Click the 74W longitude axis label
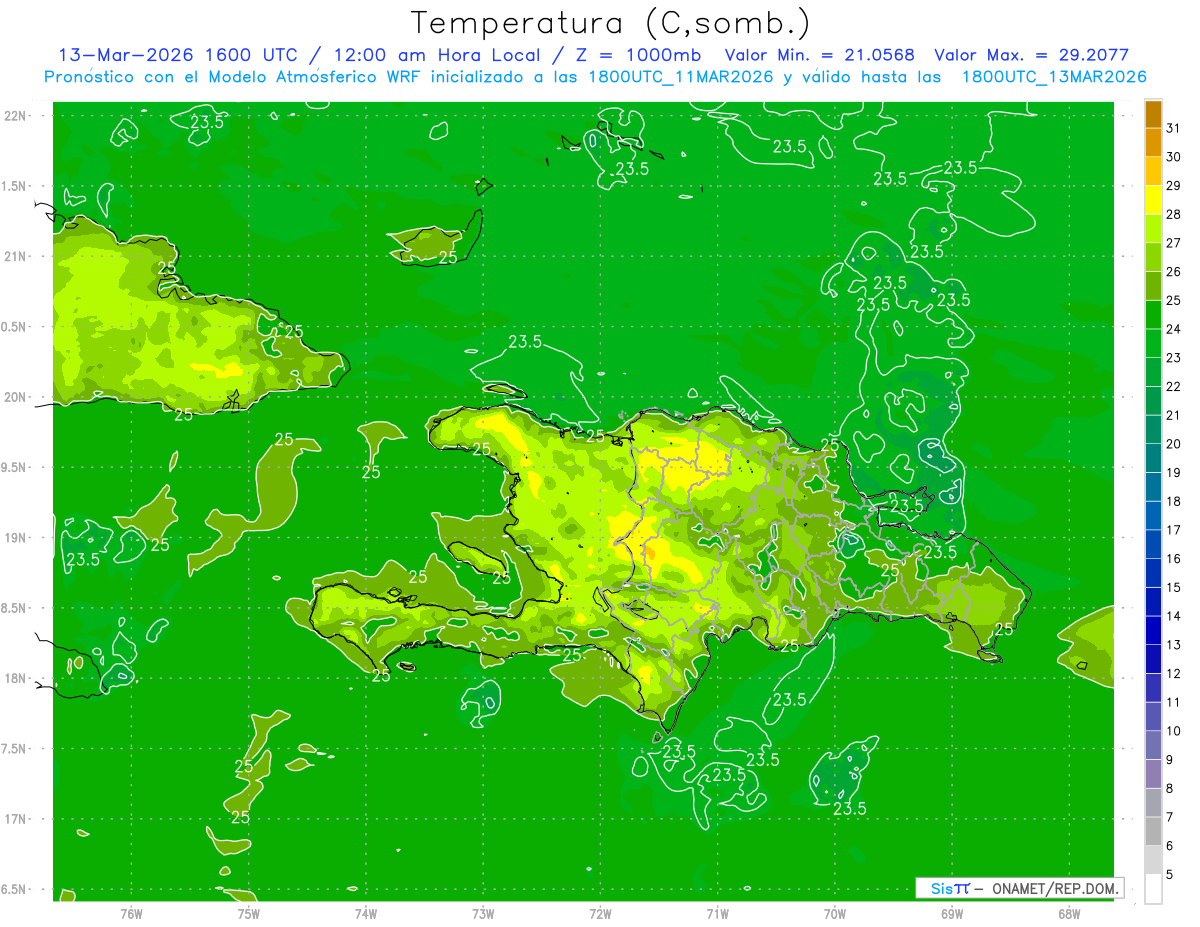This screenshot has height=927, width=1200. click(x=365, y=913)
